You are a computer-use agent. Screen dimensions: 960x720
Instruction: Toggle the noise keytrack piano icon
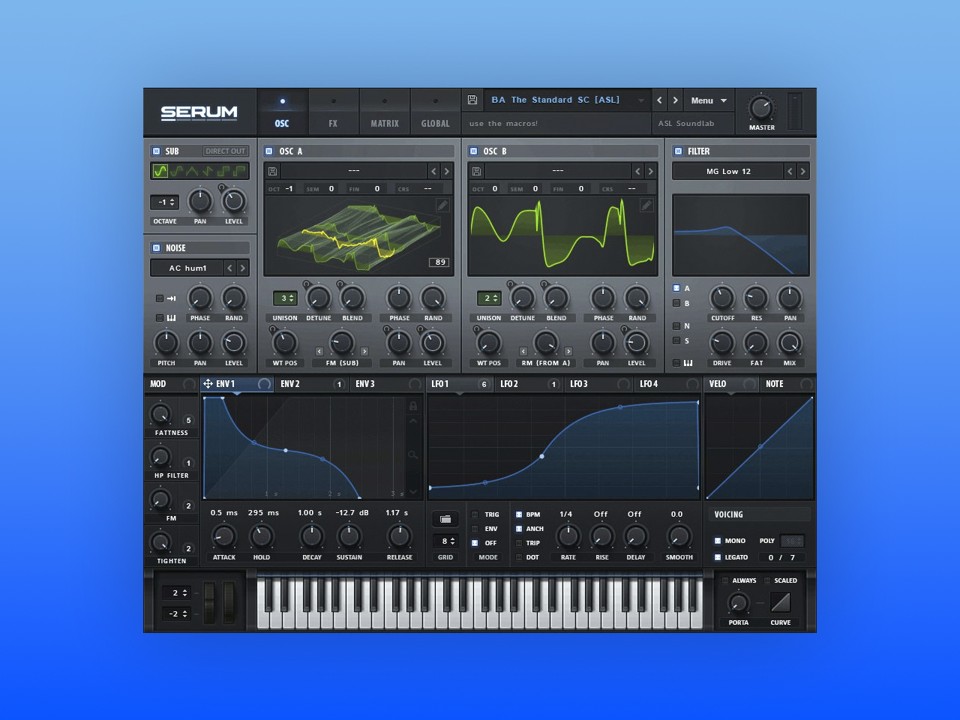[x=171, y=318]
